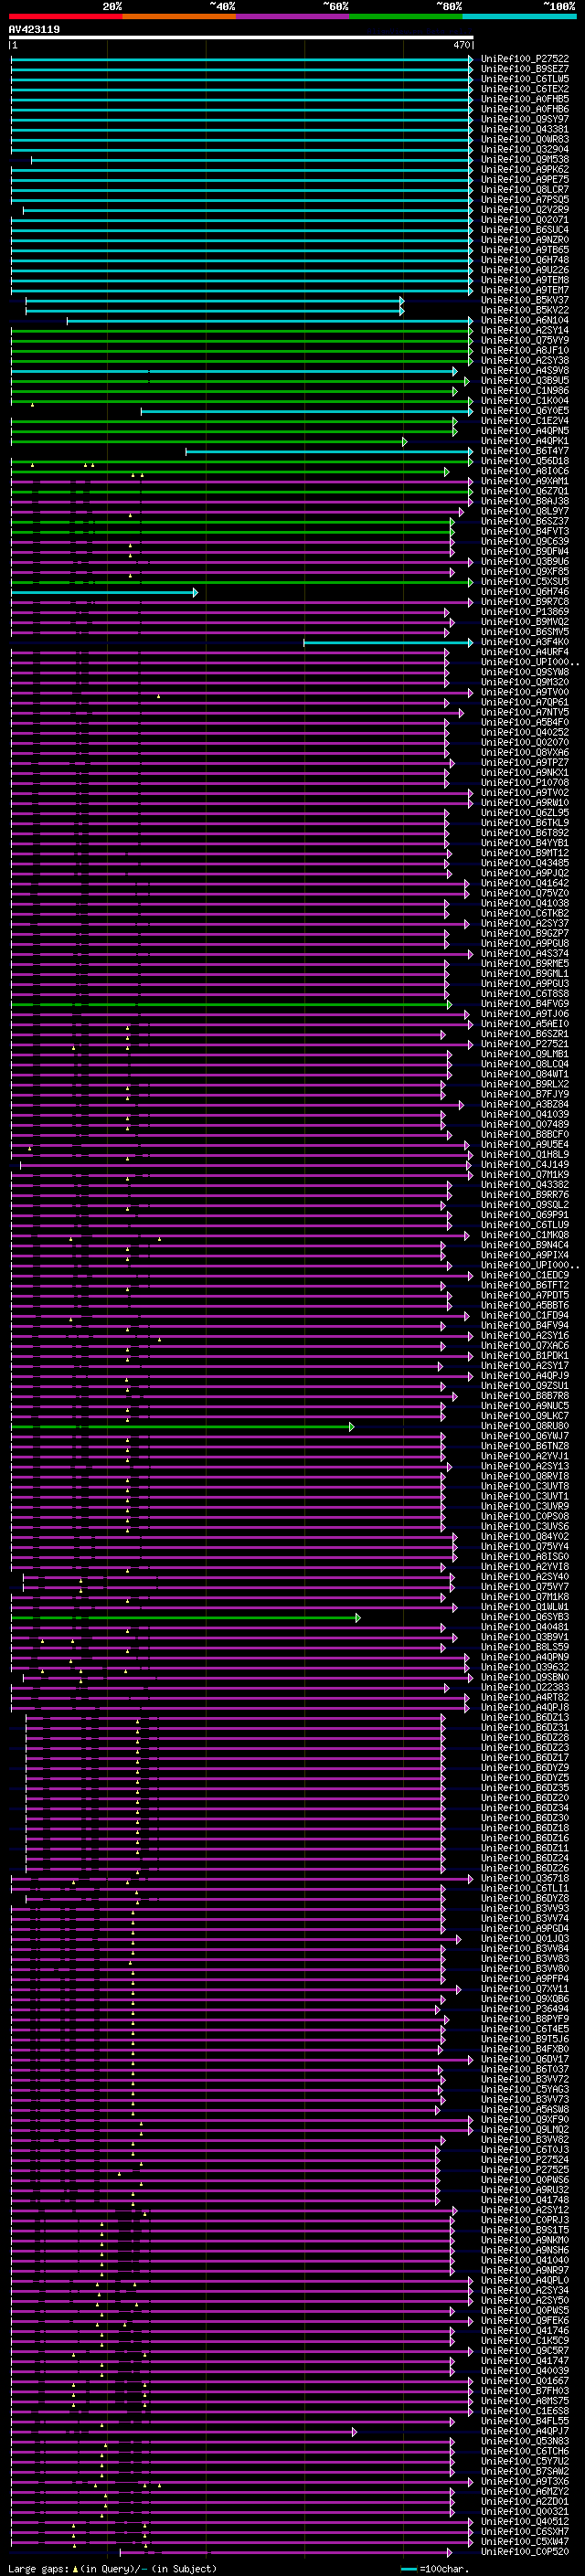585x2576 pixels.
Task: Click hit label UniRef100_A4QPN5
Action: (x=525, y=431)
